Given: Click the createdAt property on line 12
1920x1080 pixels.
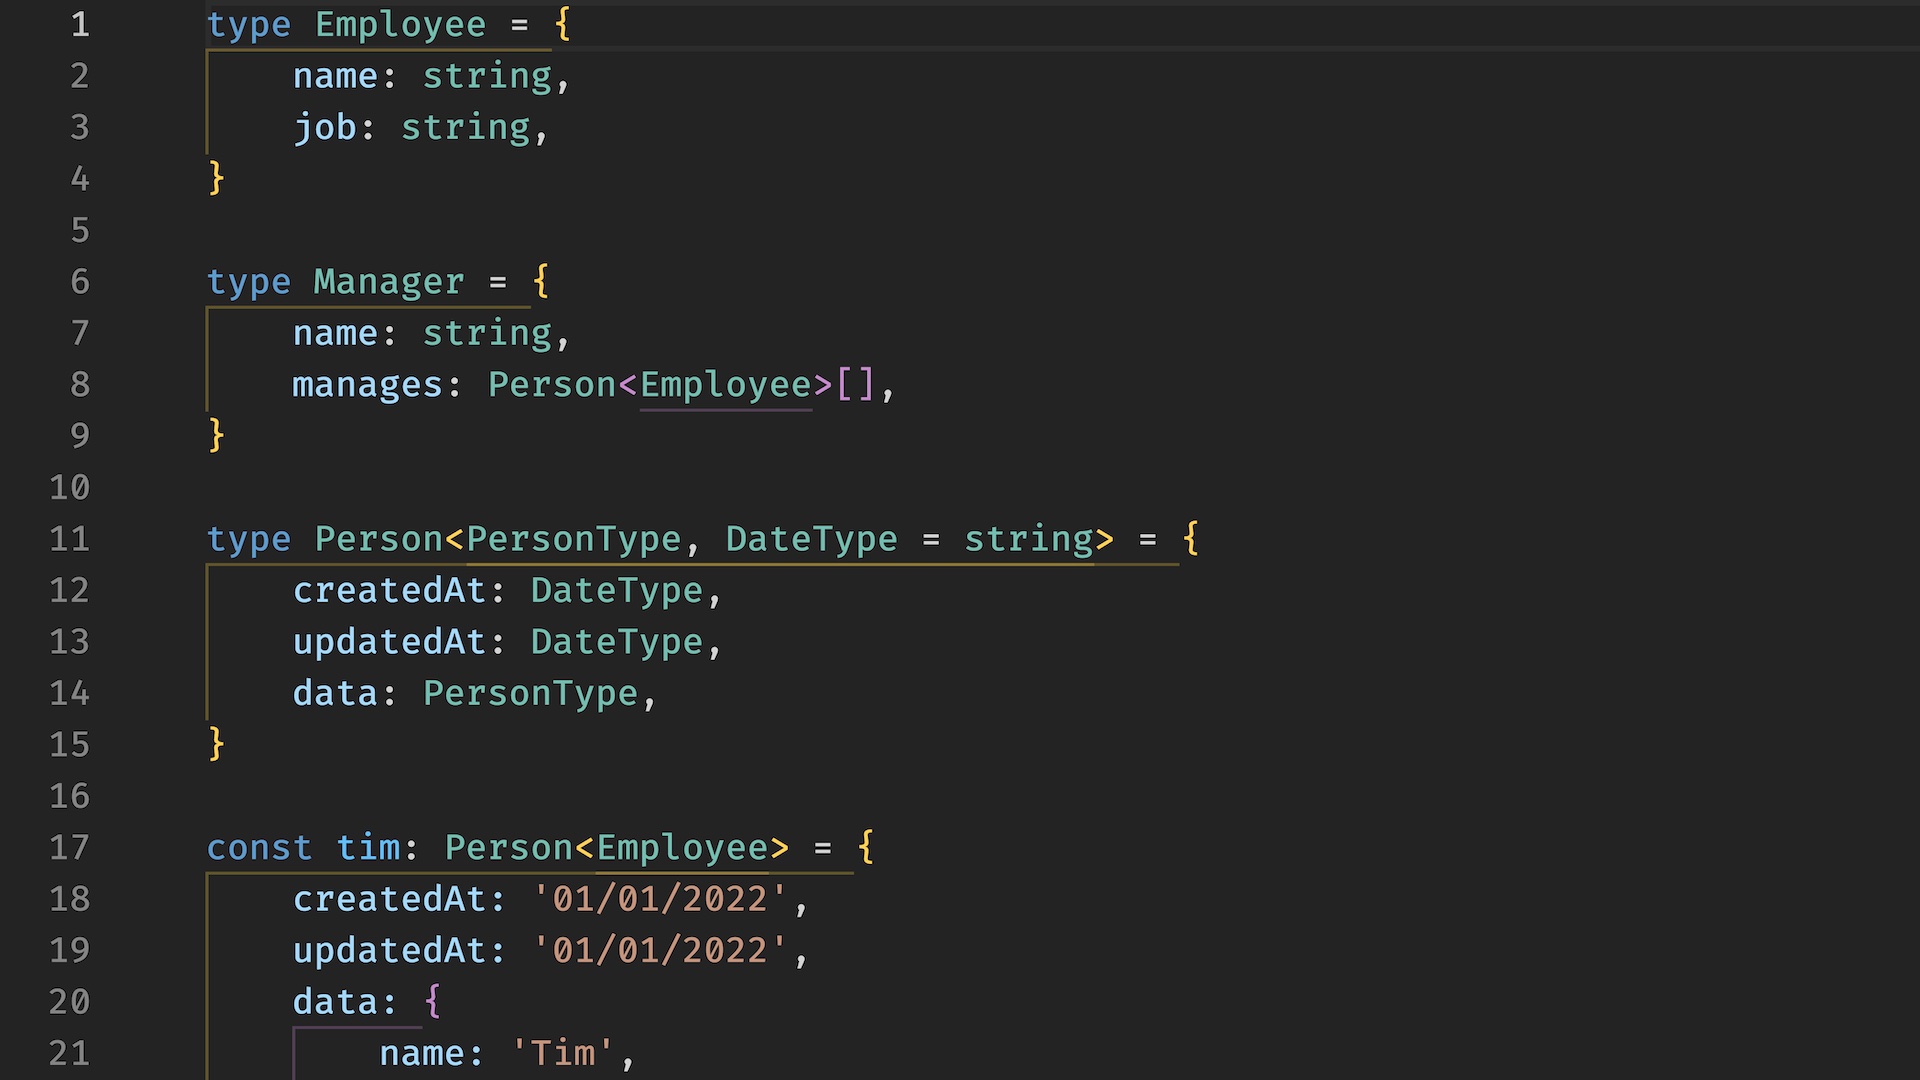Looking at the screenshot, I should (390, 590).
